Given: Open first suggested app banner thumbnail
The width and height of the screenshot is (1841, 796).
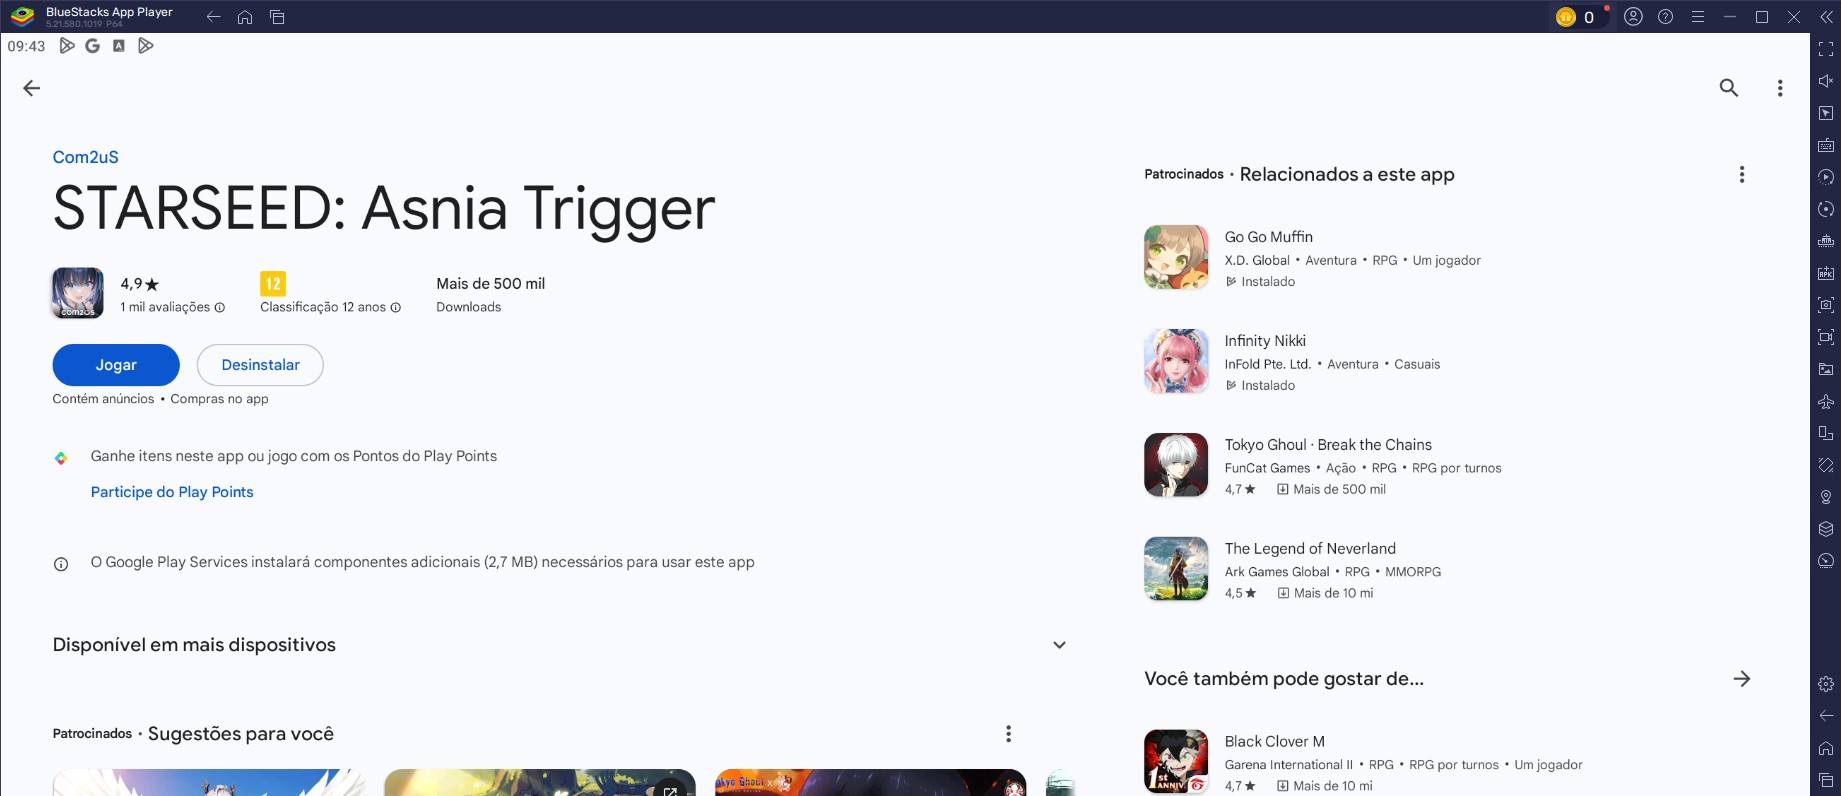Looking at the screenshot, I should [x=209, y=782].
